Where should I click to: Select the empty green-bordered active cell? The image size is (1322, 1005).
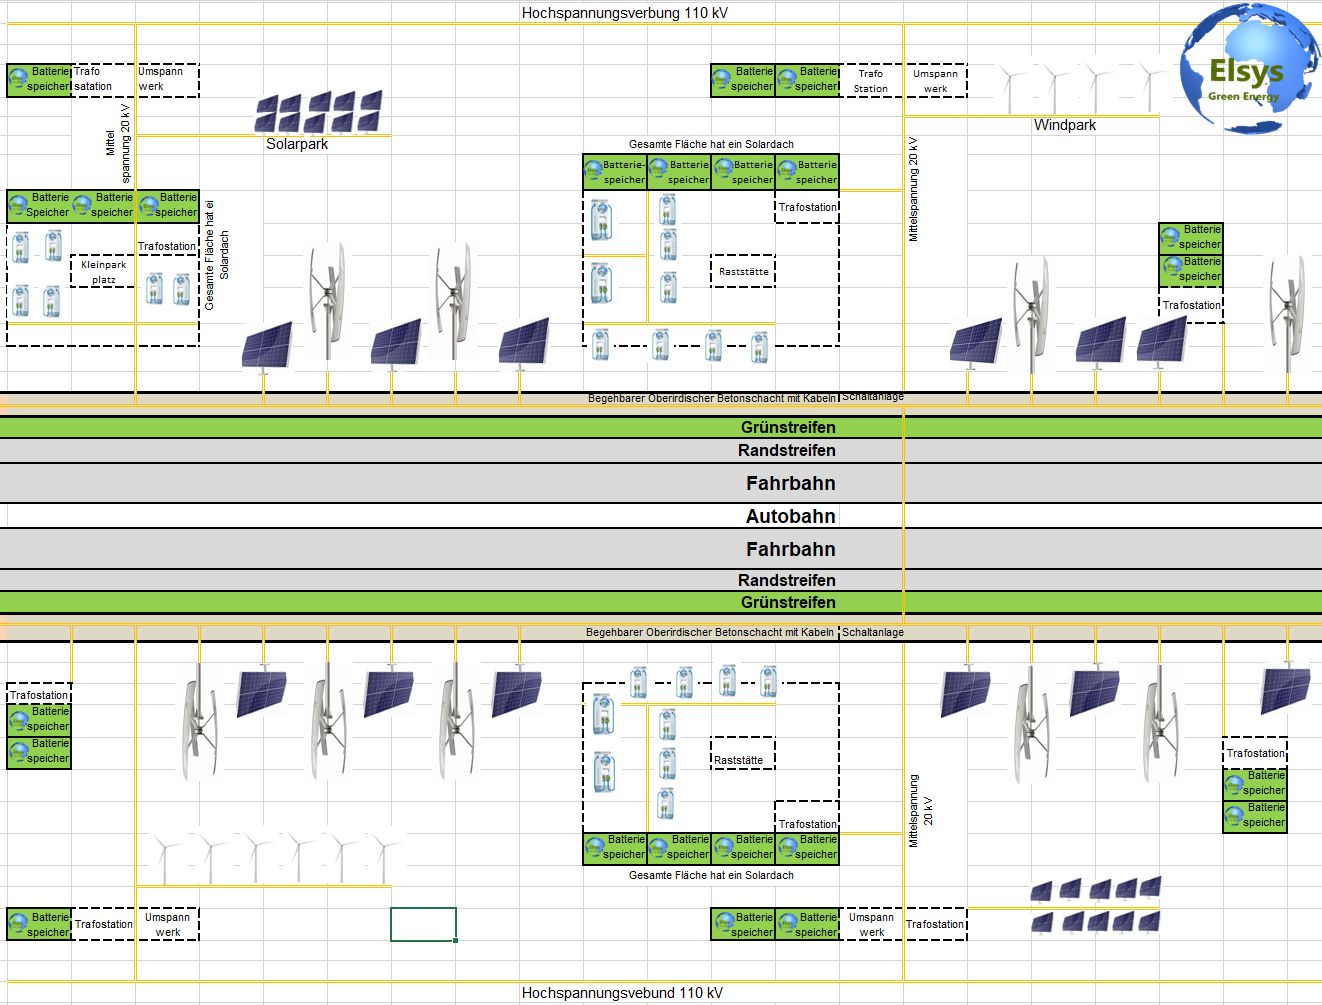423,924
